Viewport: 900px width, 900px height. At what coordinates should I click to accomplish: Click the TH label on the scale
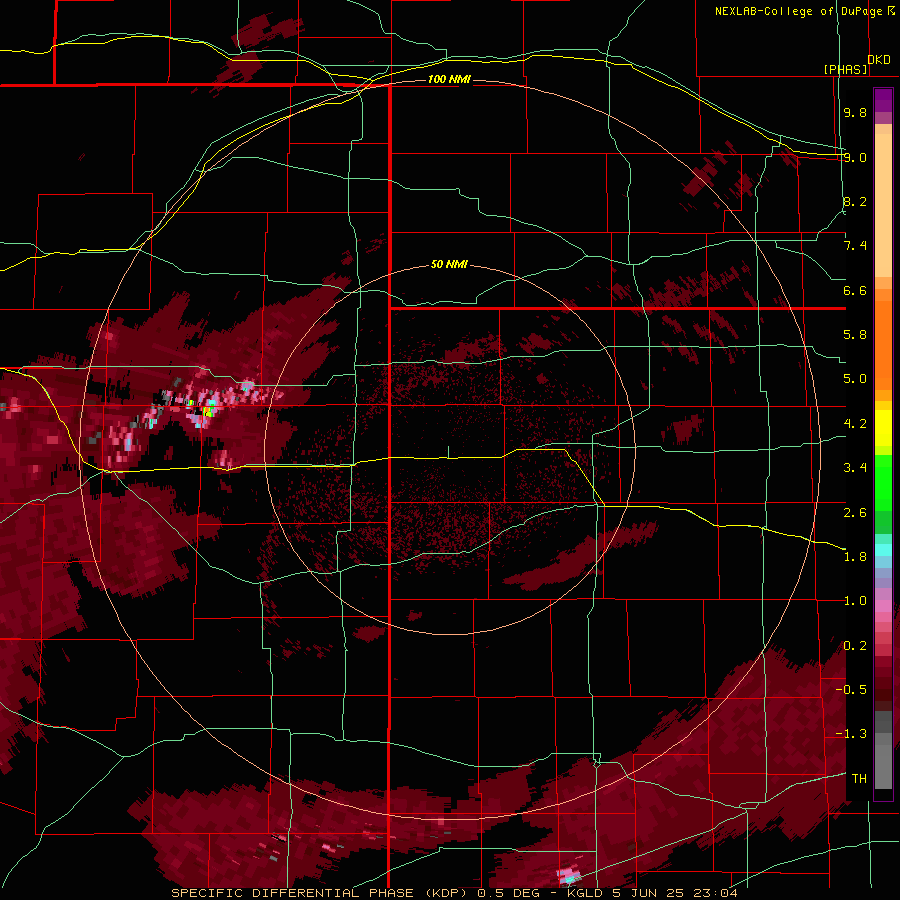[859, 778]
